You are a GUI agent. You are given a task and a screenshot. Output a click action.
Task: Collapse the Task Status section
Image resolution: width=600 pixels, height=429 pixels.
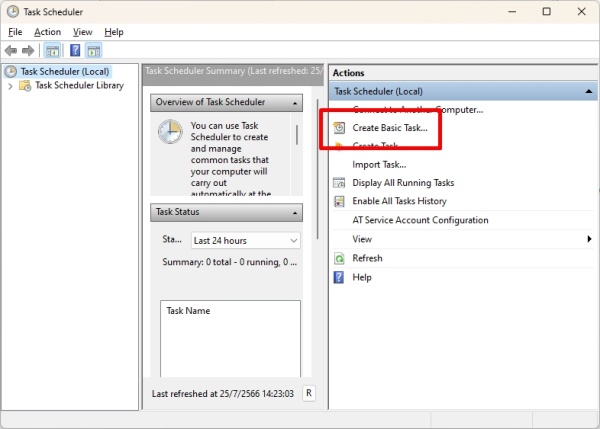(x=295, y=213)
